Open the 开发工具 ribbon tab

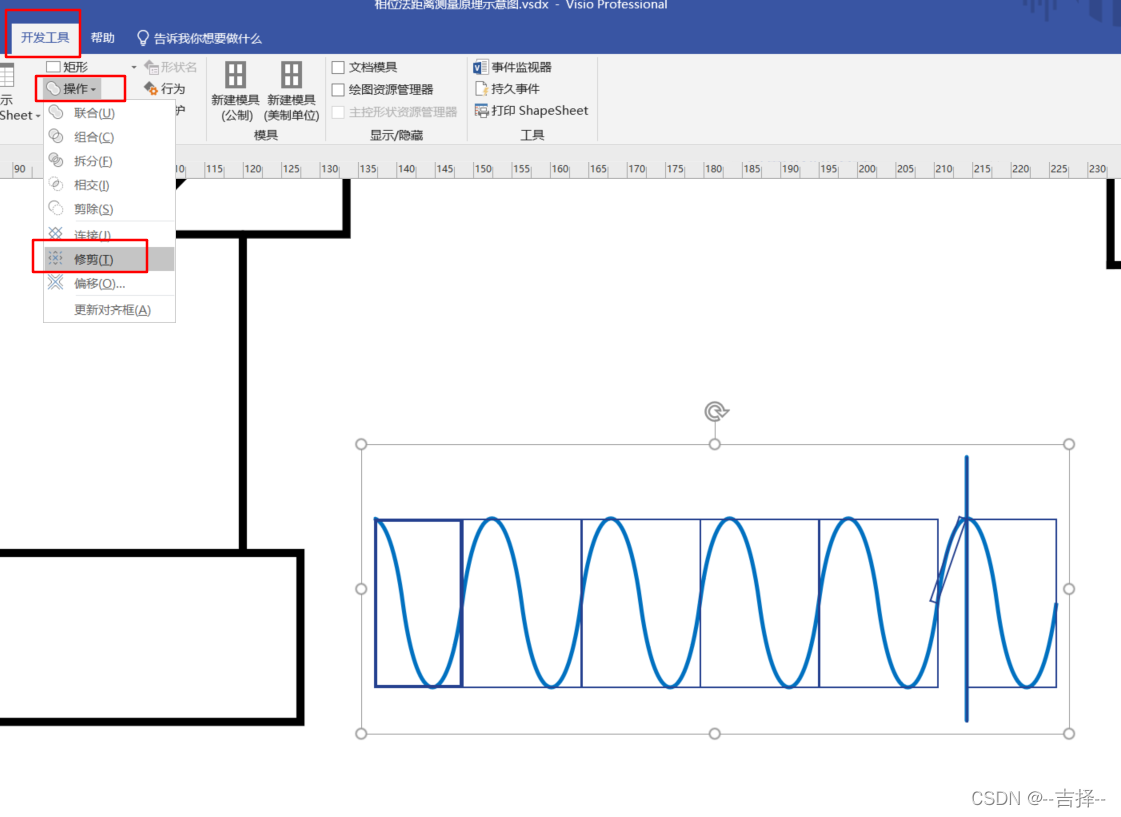pyautogui.click(x=44, y=37)
